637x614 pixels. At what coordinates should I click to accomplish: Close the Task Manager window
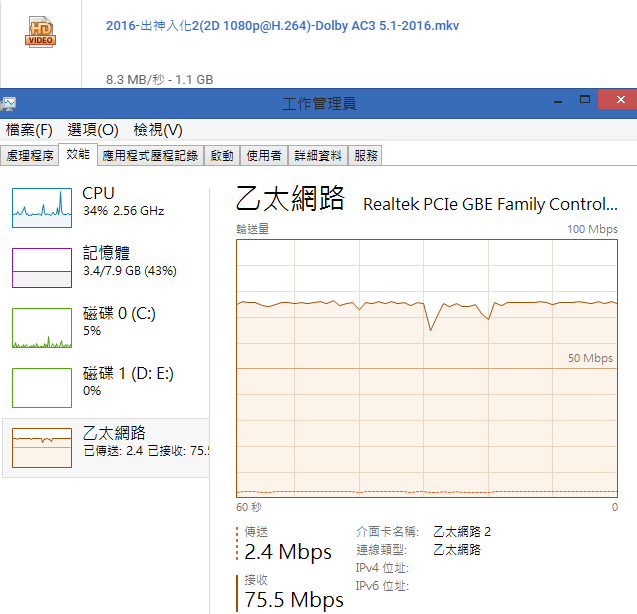click(617, 101)
